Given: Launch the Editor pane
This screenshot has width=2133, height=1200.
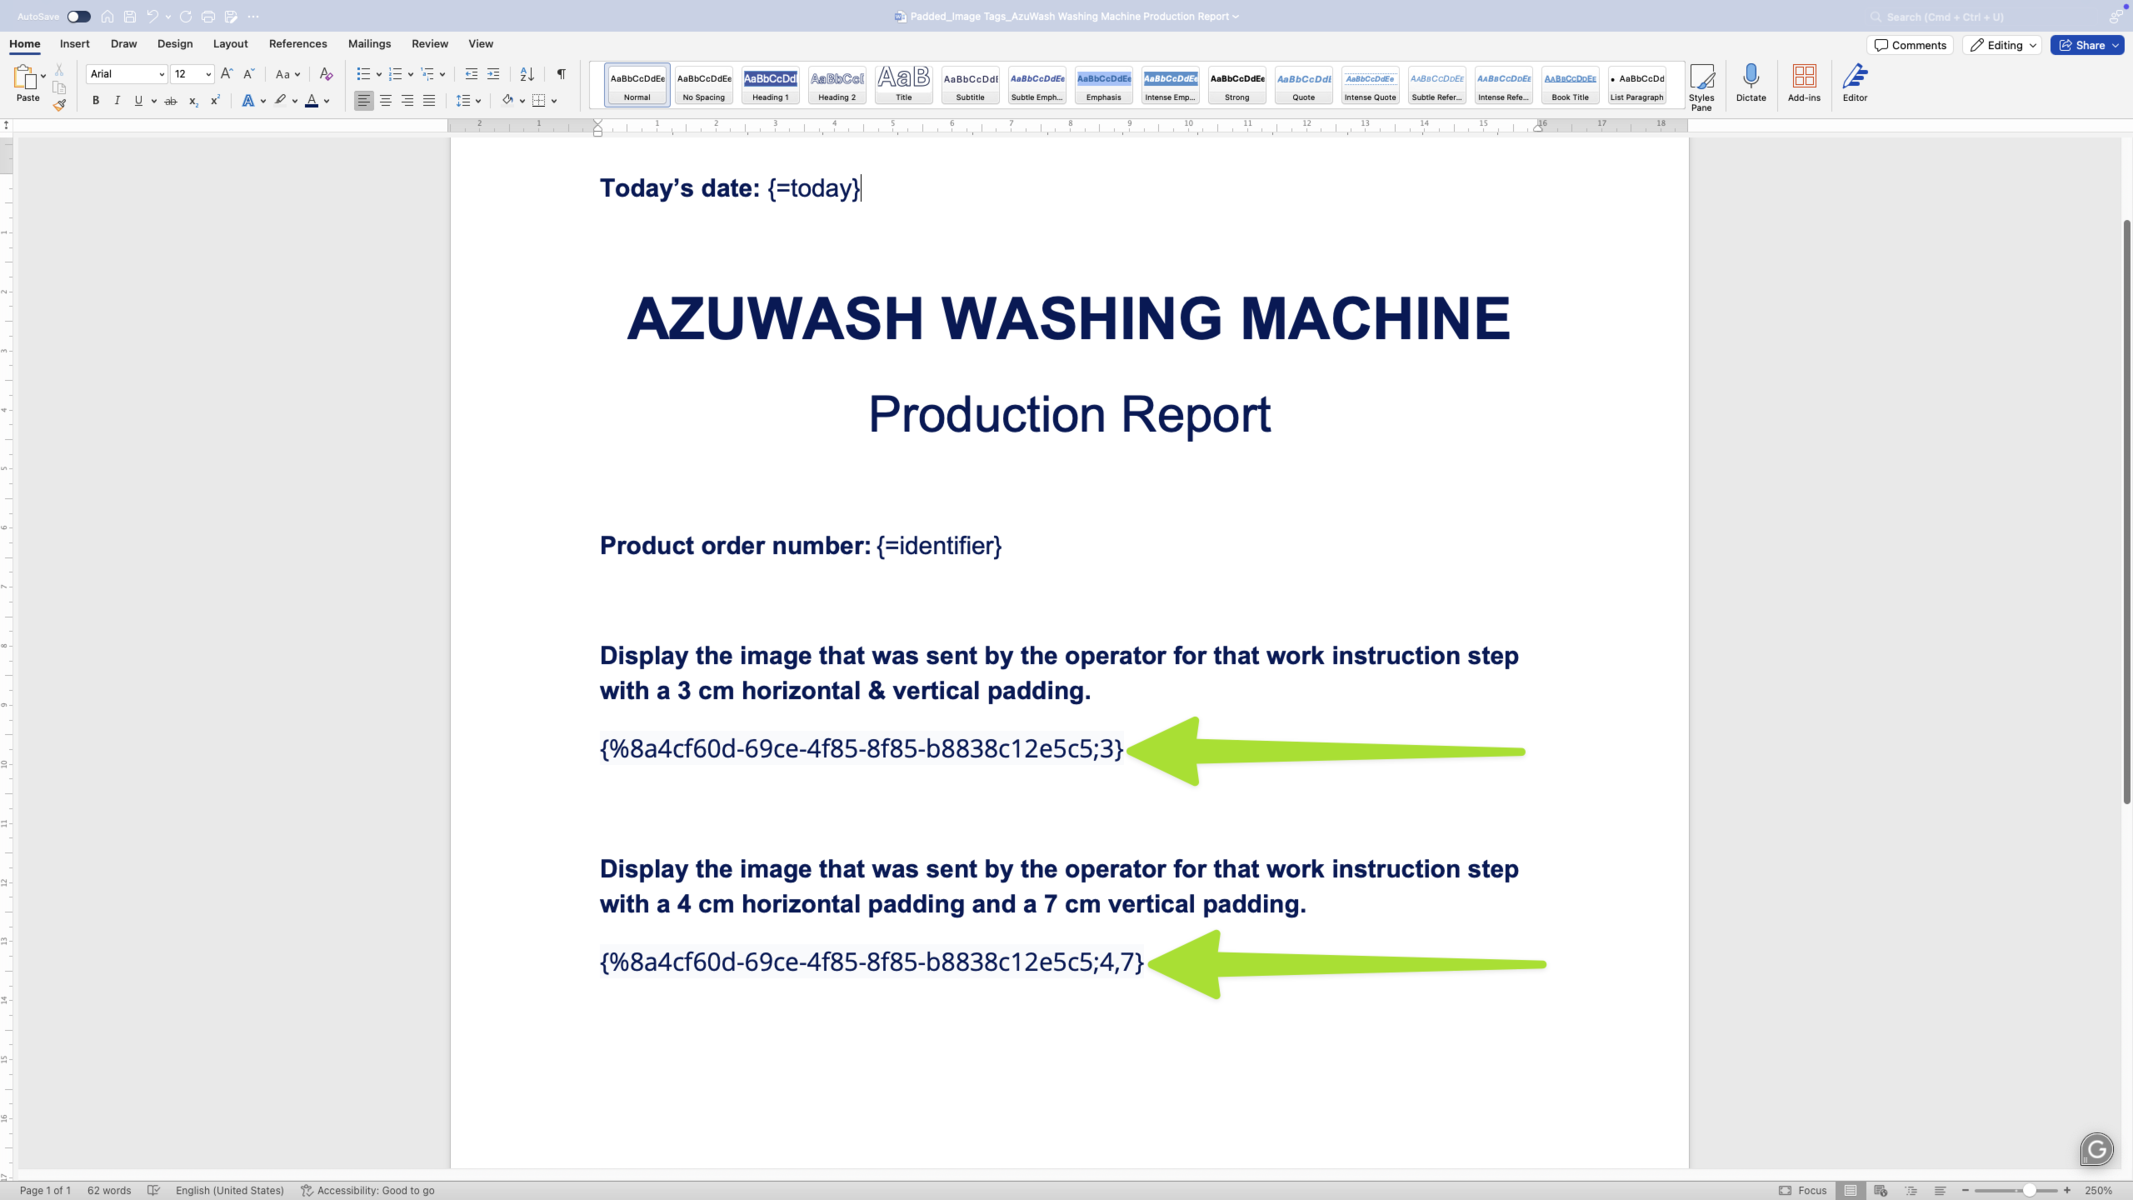Looking at the screenshot, I should pyautogui.click(x=1855, y=85).
